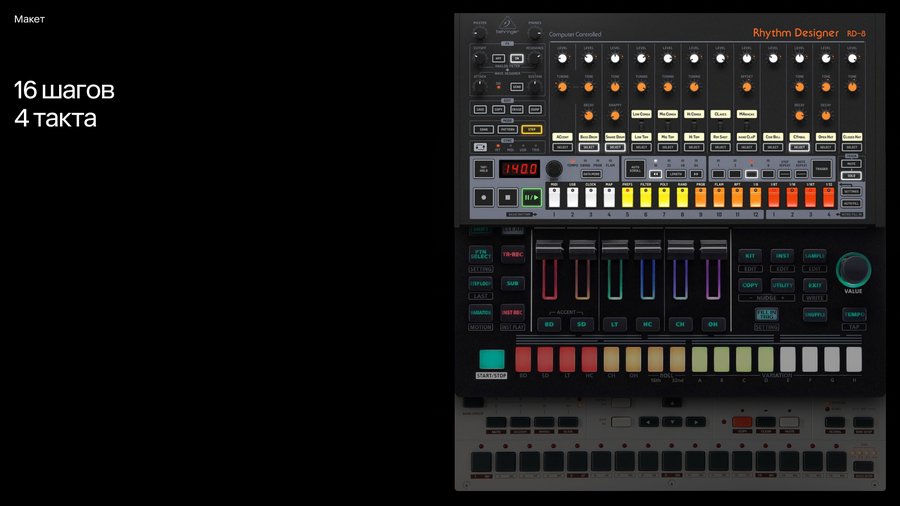Flip the Low Conga / Low Tom switch

[641, 125]
